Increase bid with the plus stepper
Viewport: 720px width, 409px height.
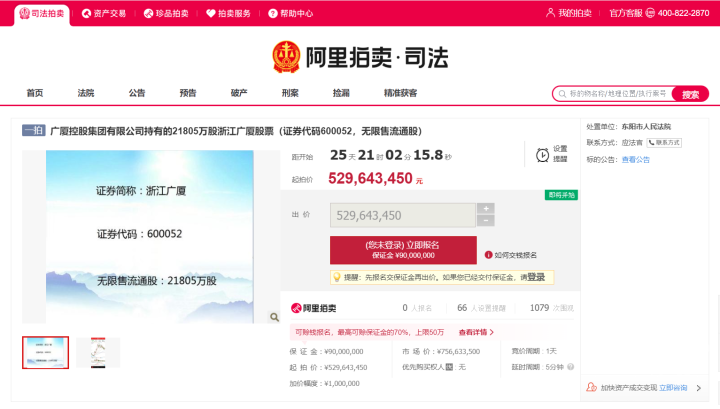point(486,208)
